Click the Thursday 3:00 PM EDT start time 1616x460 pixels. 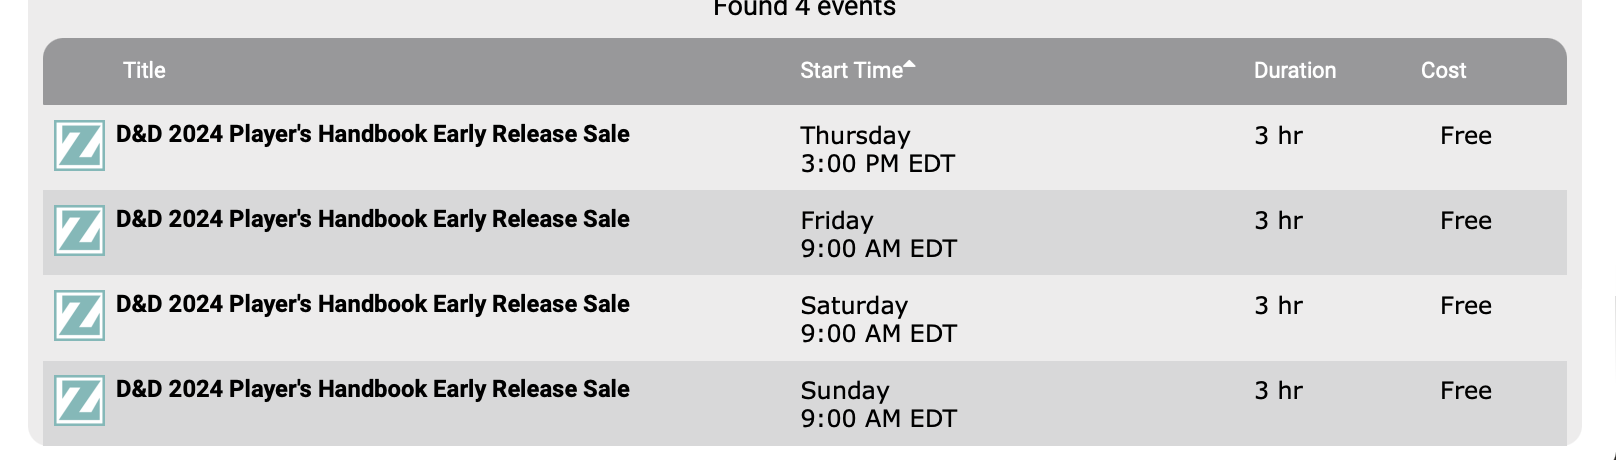(x=877, y=149)
